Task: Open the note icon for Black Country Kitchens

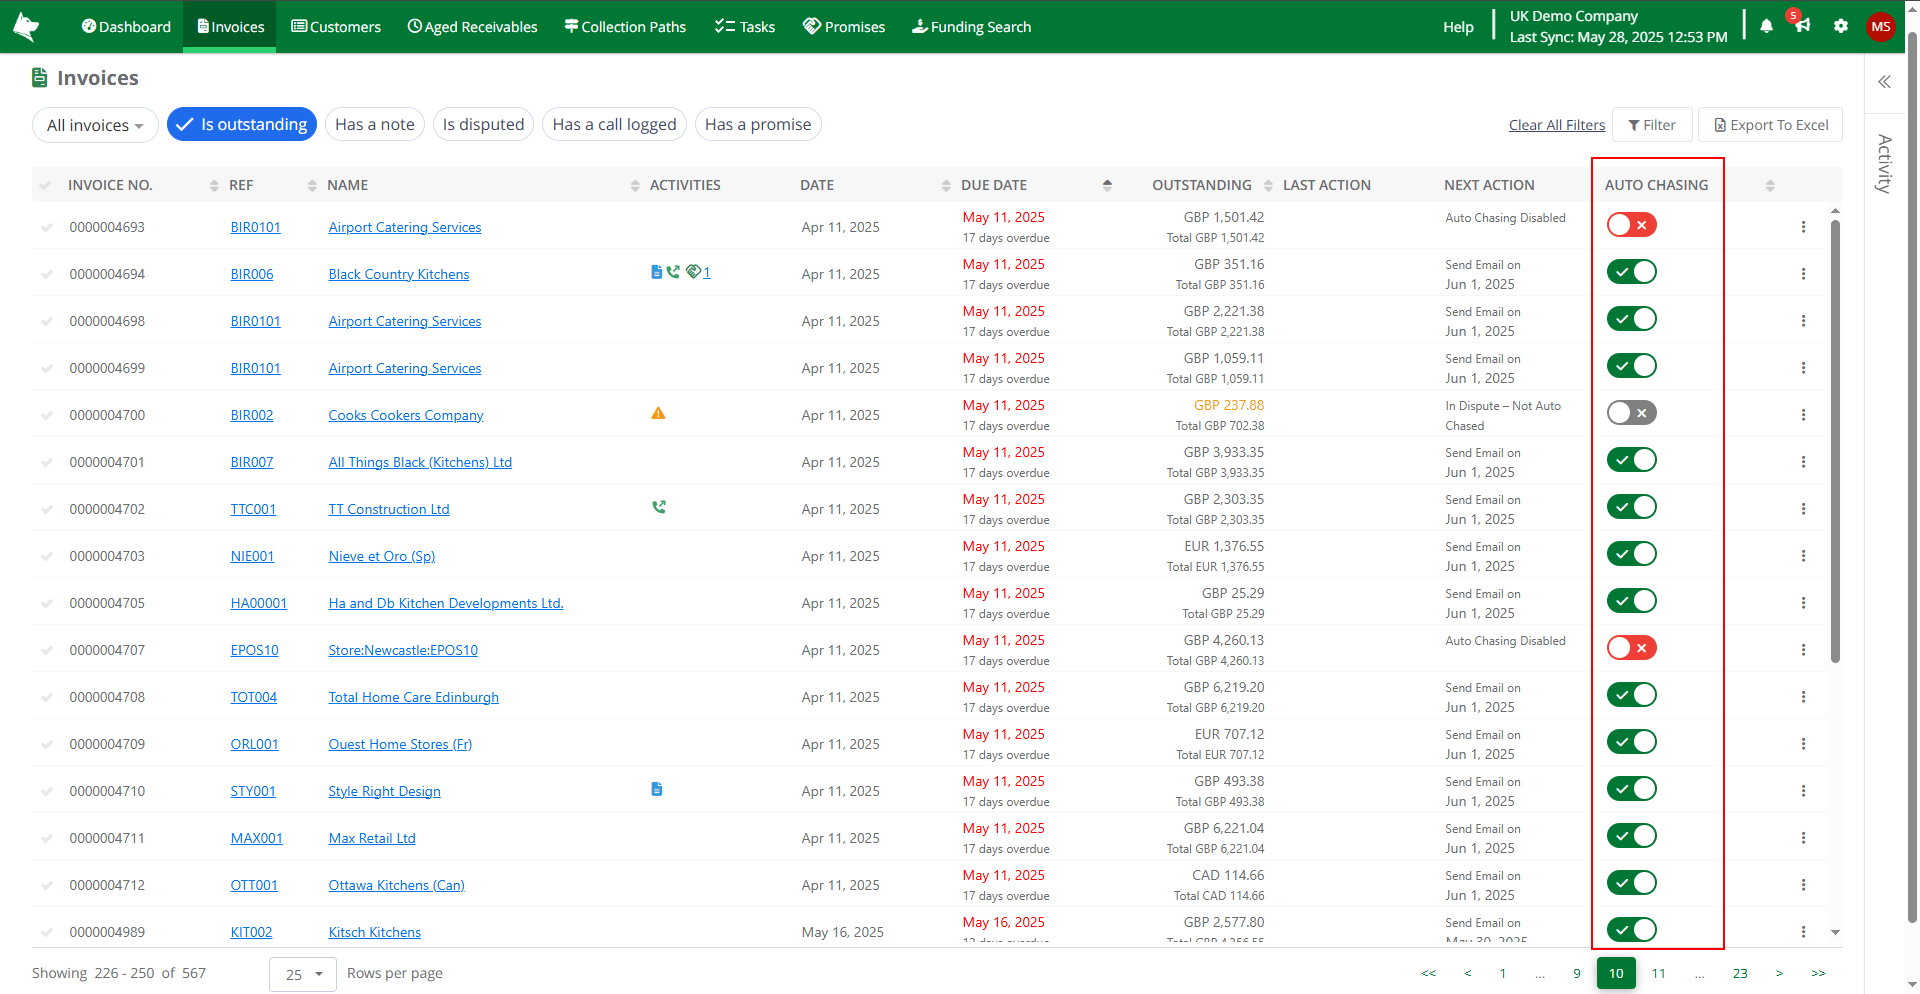Action: point(656,272)
